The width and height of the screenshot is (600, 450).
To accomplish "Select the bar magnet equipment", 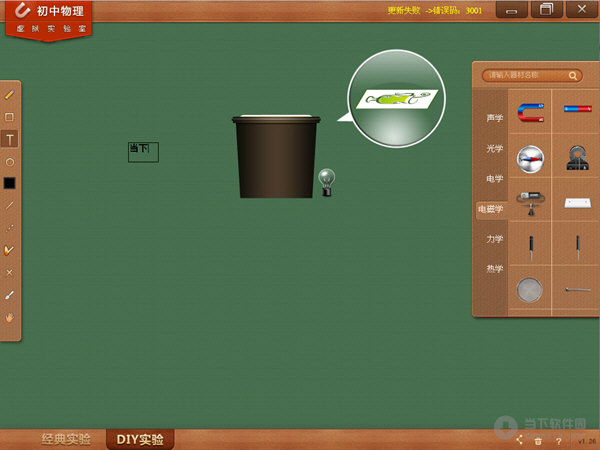I will (577, 108).
